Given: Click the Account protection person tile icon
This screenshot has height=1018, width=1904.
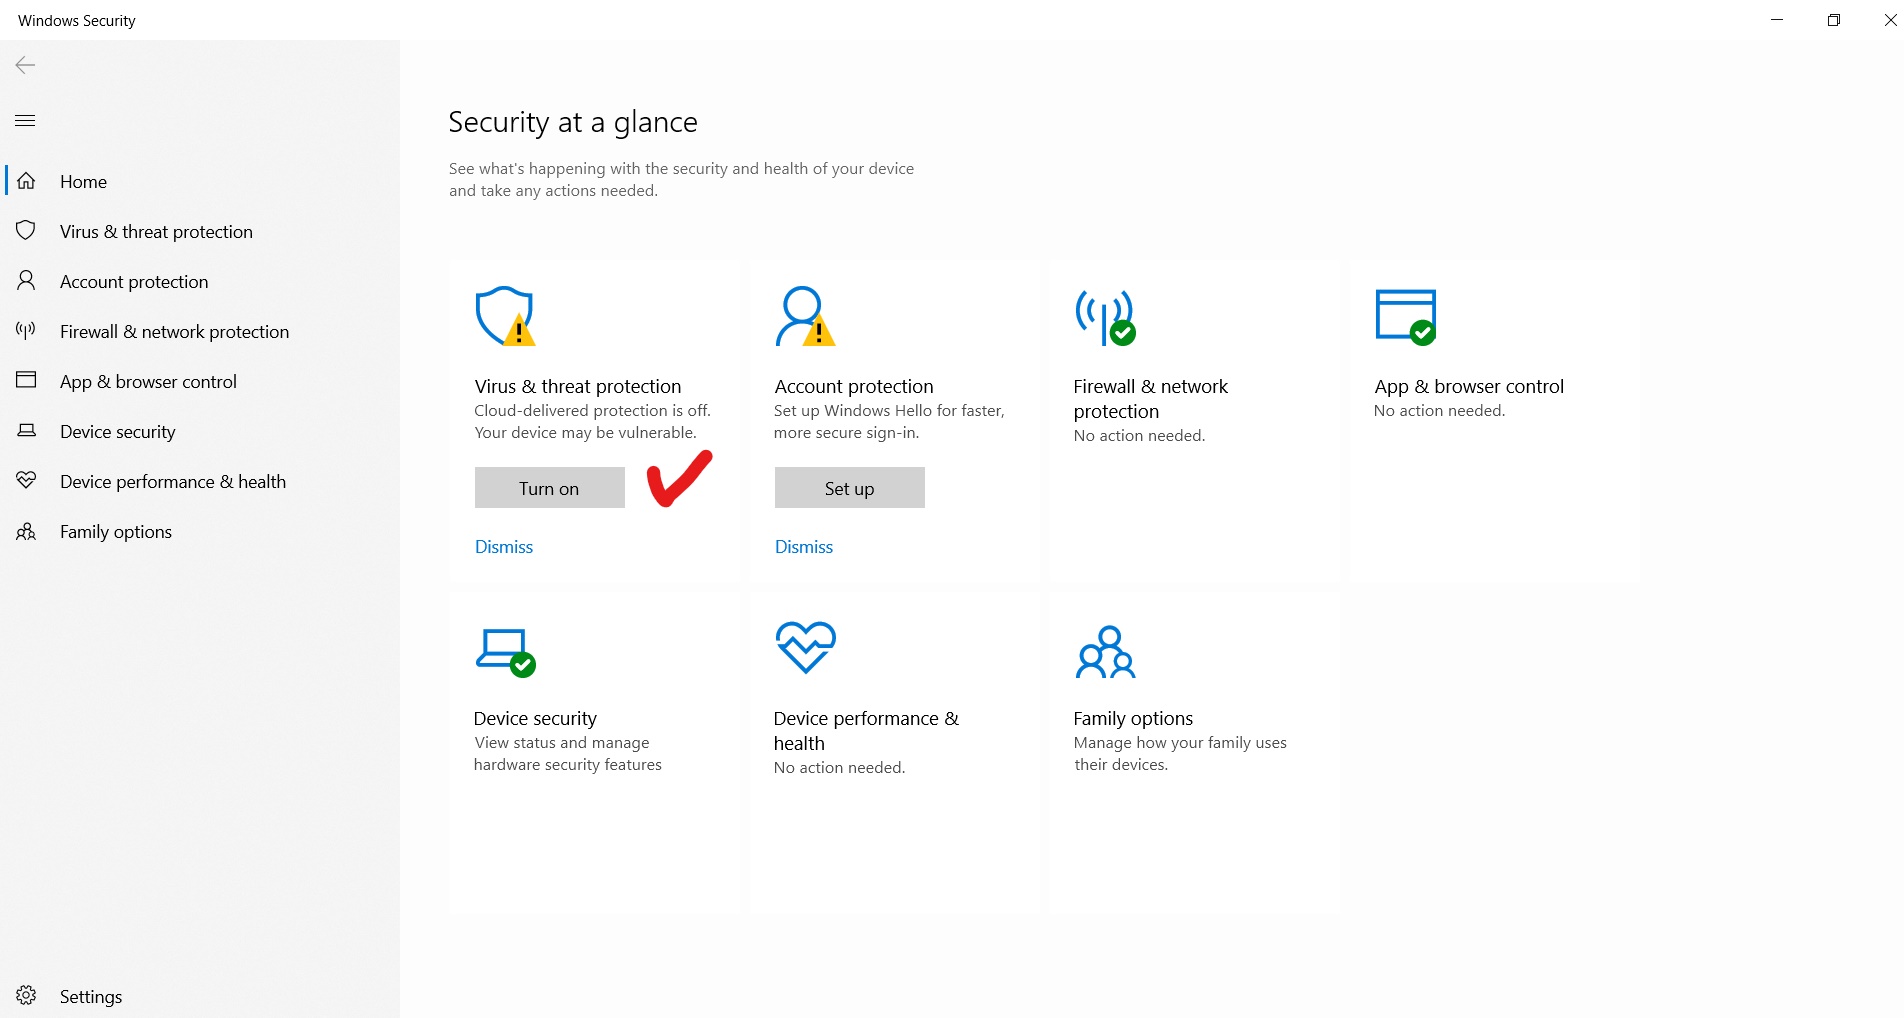Looking at the screenshot, I should 804,316.
